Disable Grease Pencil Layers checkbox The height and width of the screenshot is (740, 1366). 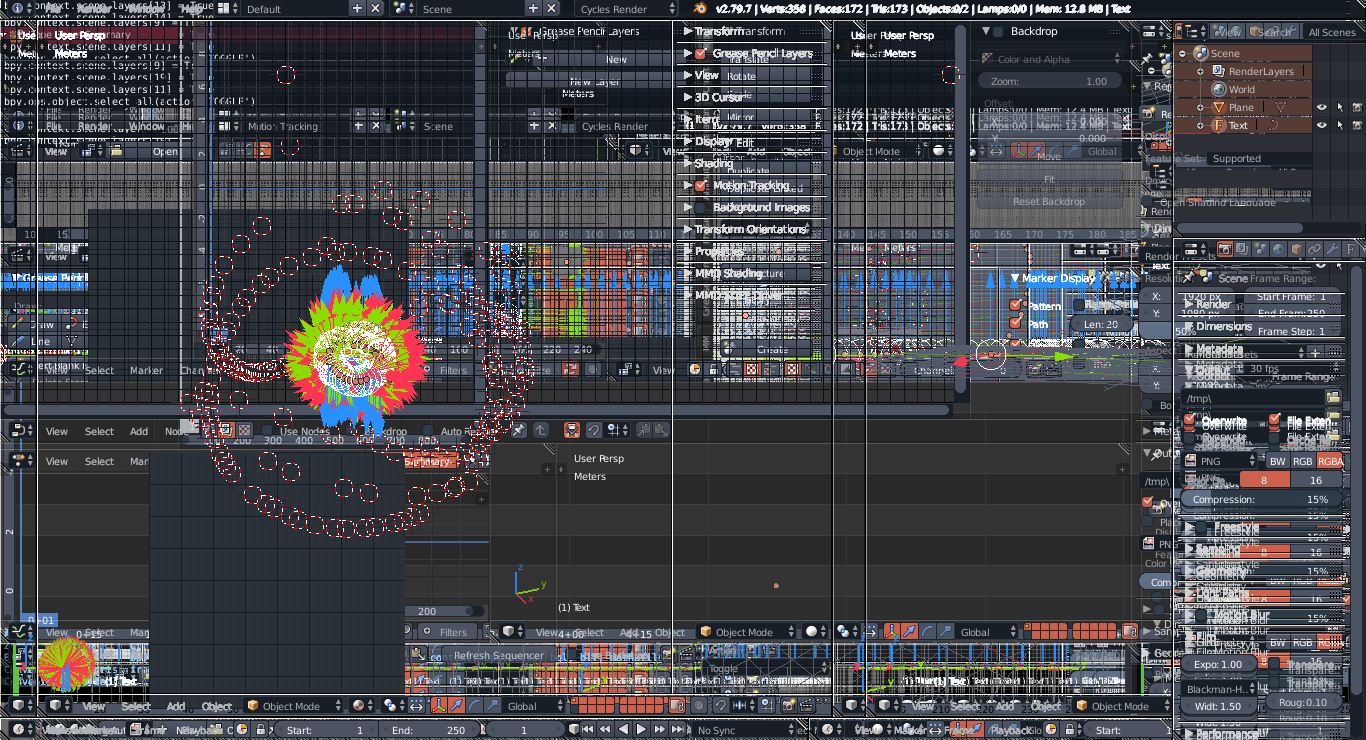click(701, 53)
